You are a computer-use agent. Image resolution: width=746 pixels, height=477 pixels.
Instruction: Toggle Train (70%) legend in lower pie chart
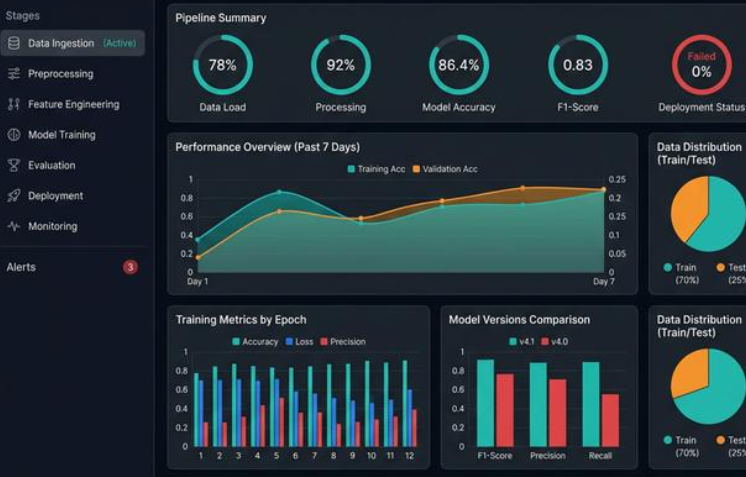tap(681, 446)
